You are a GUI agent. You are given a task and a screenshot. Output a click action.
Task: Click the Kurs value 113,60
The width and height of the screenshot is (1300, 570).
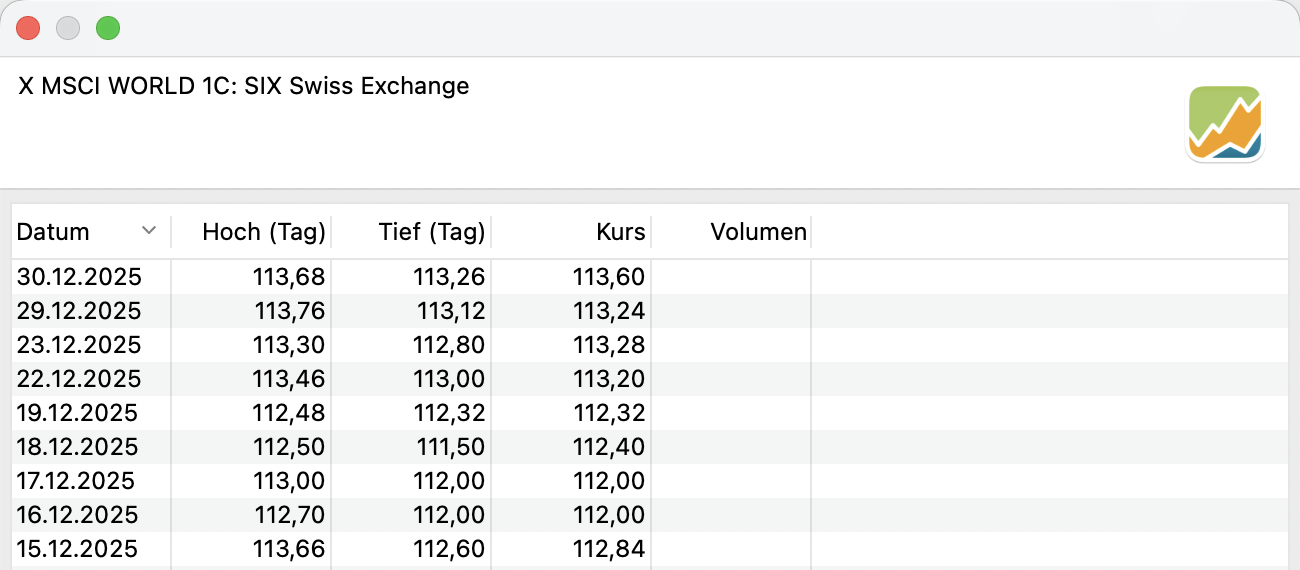pos(609,277)
